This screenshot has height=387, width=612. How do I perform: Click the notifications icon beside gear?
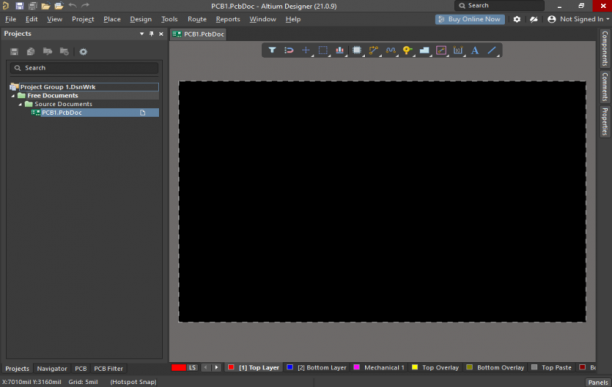point(534,19)
